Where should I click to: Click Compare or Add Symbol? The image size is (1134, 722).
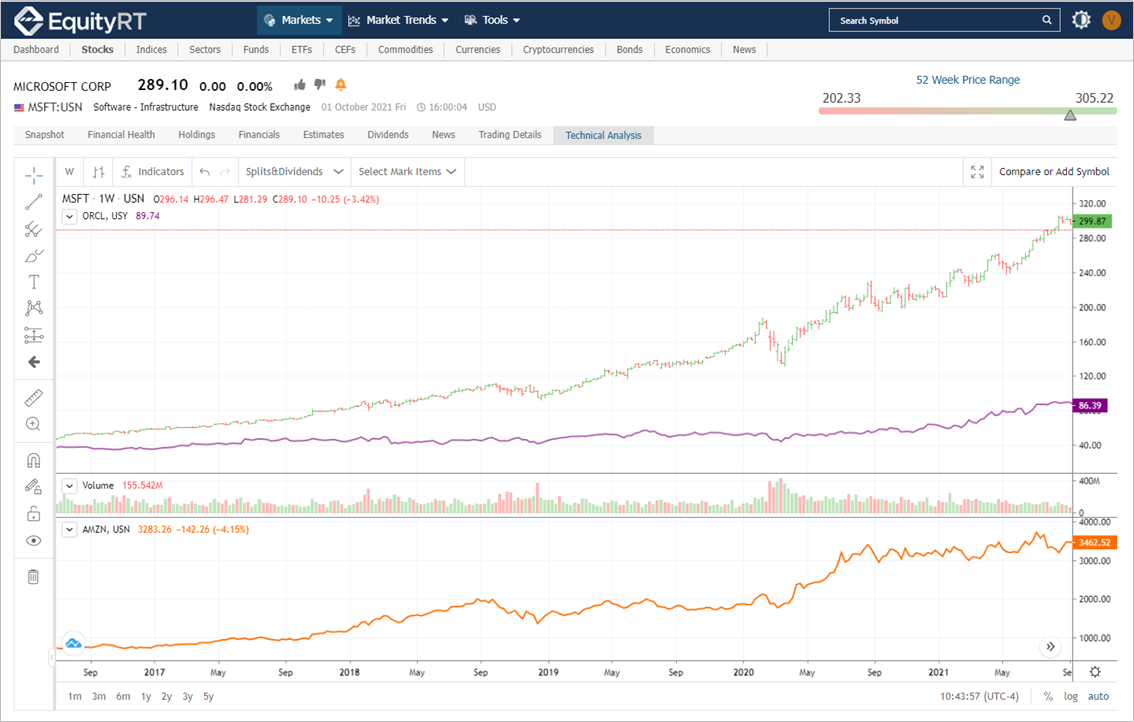tap(1054, 171)
